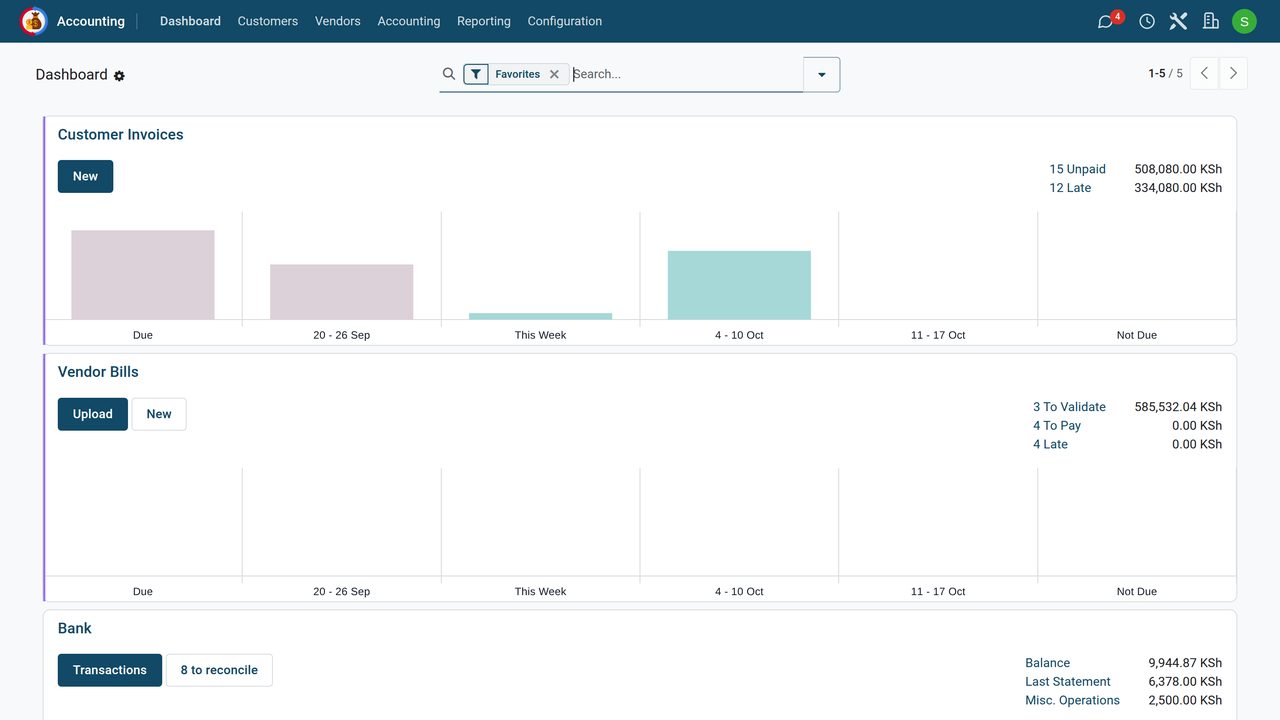Open the messages icon with badge 4
Viewport: 1280px width, 720px height.
[x=1106, y=21]
